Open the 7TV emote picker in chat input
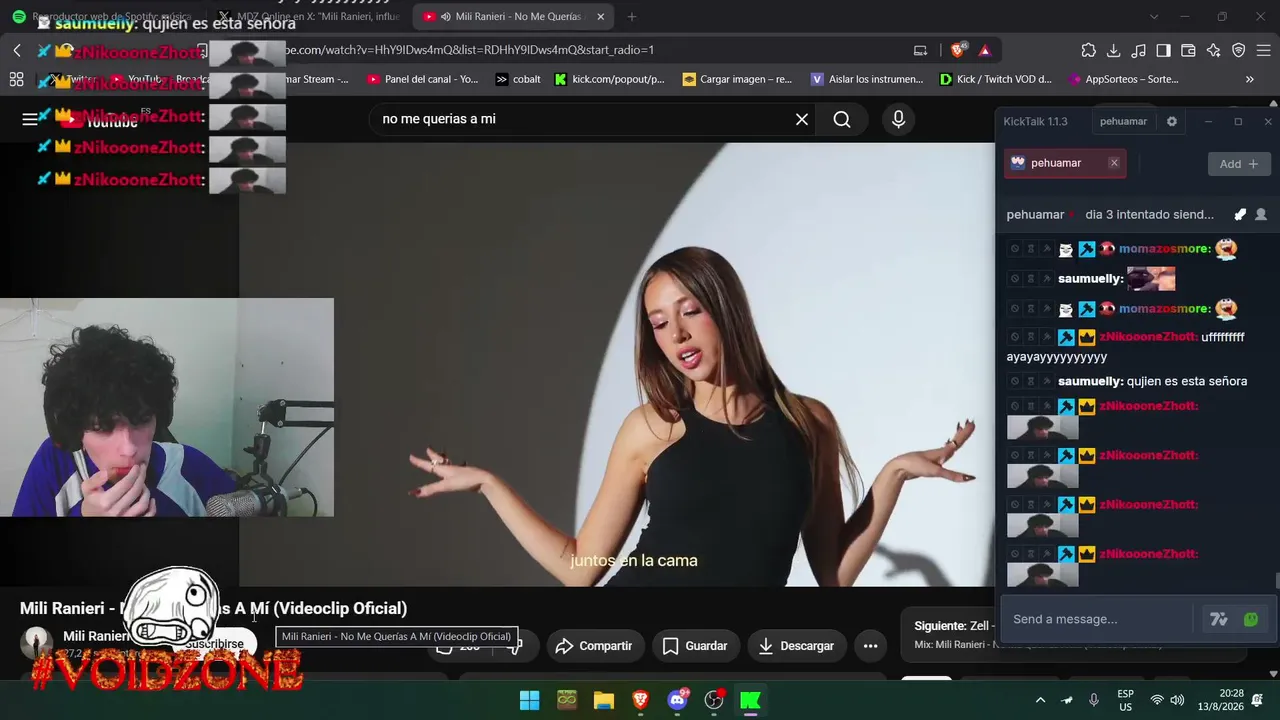The height and width of the screenshot is (720, 1280). [x=1219, y=619]
